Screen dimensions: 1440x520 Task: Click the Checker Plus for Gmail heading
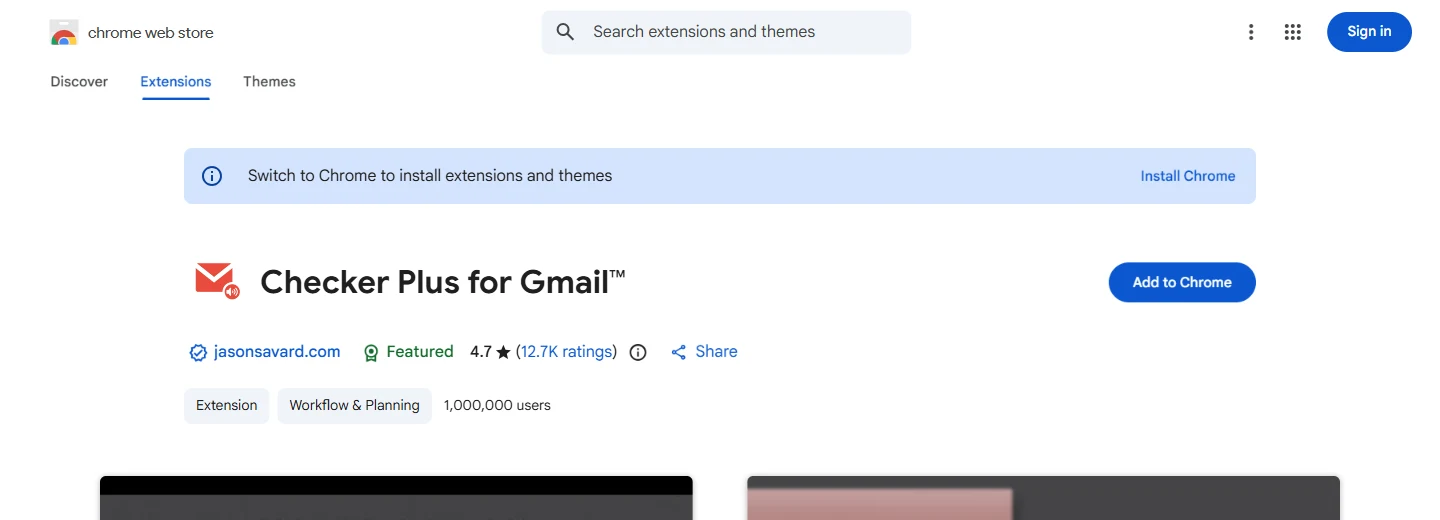click(443, 282)
